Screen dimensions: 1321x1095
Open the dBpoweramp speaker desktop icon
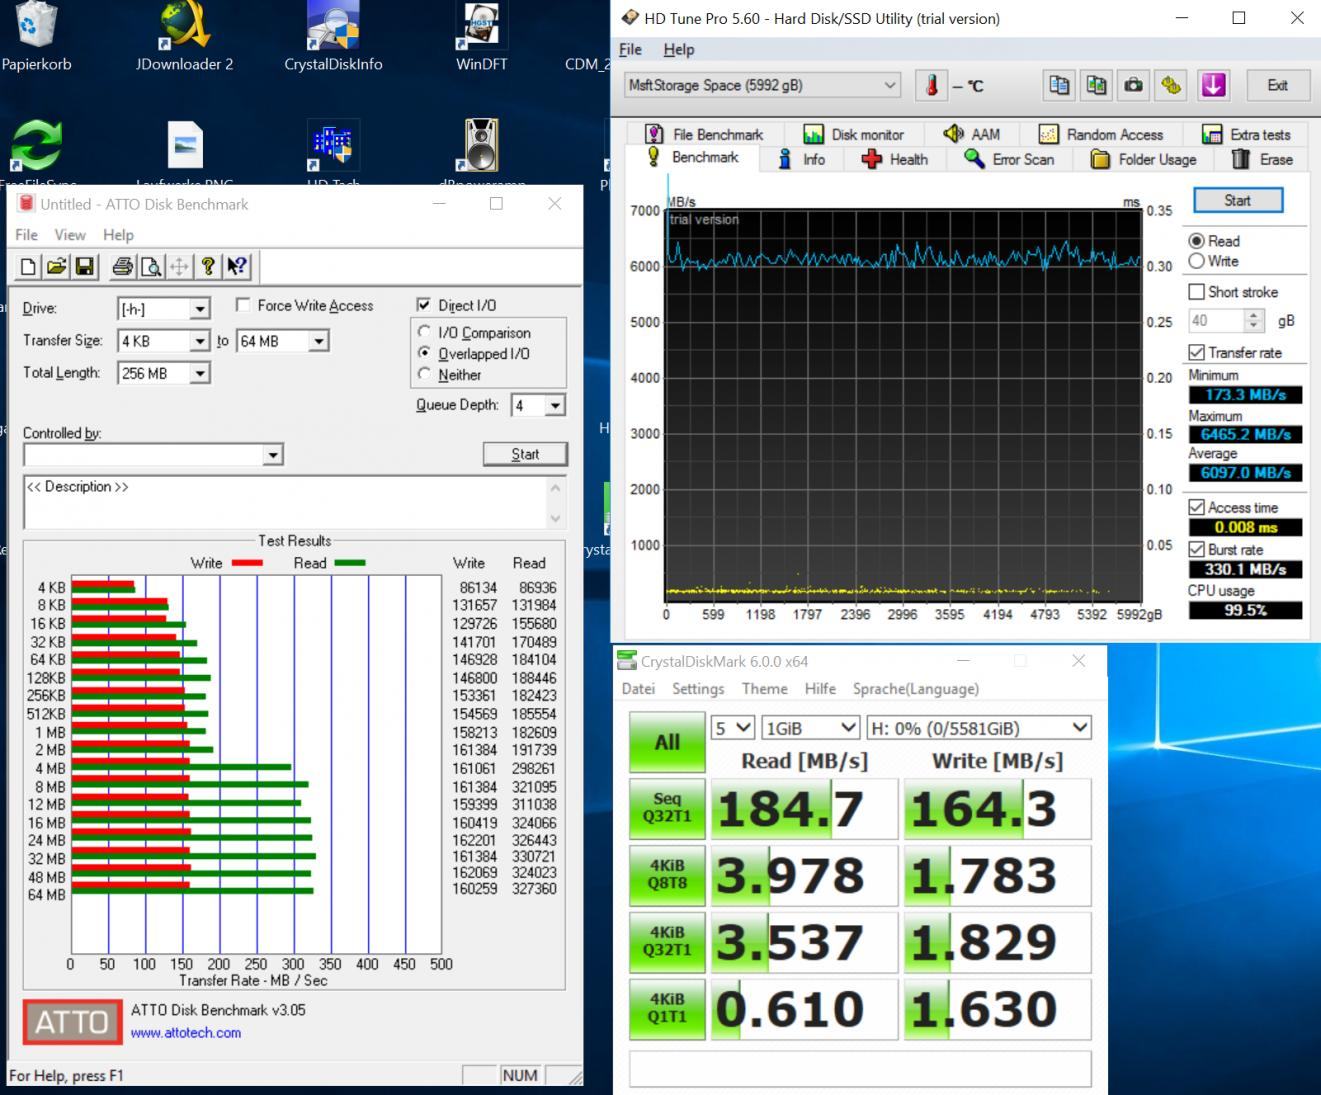pos(481,146)
